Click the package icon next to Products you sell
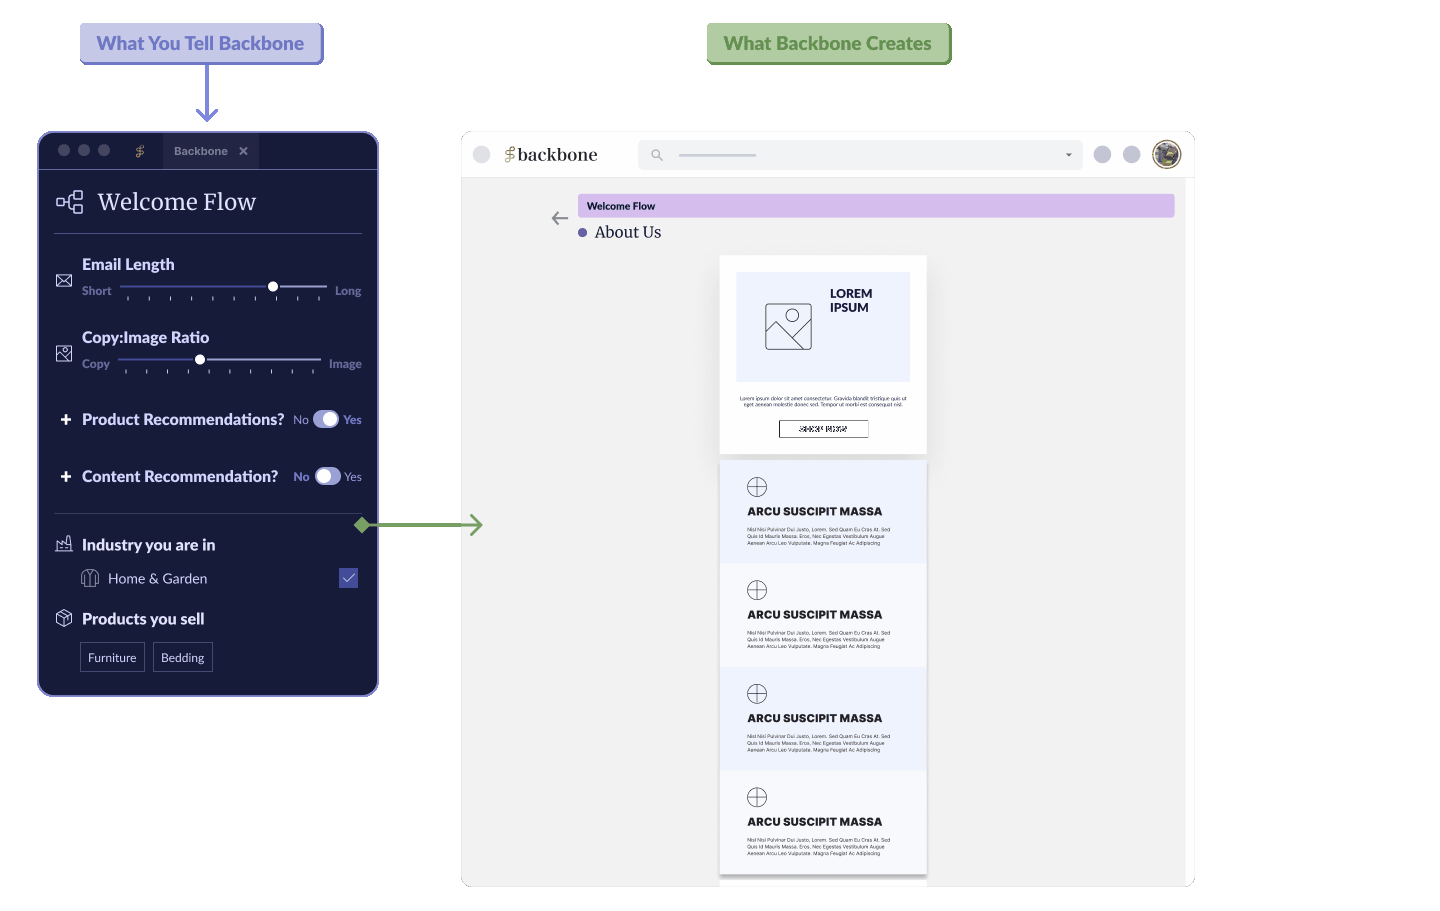This screenshot has height=911, width=1440. [x=62, y=618]
